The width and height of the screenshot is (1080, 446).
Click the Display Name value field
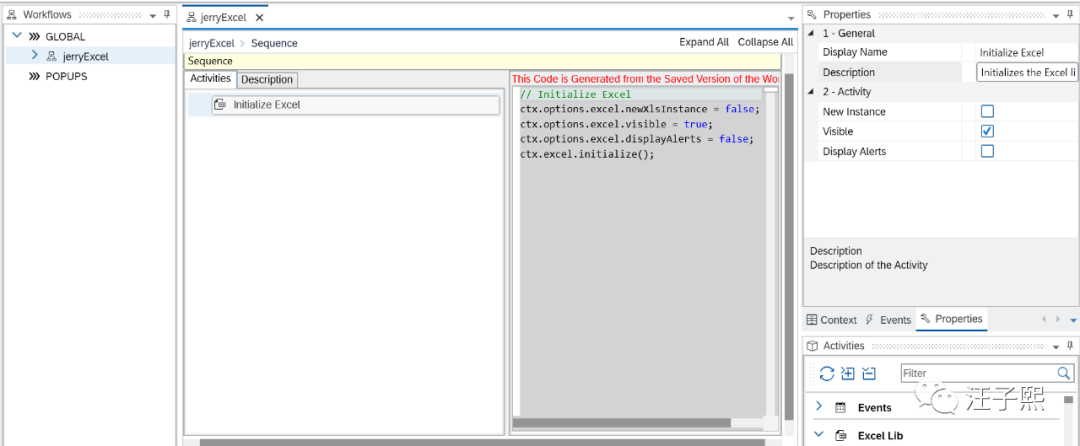click(x=1027, y=52)
